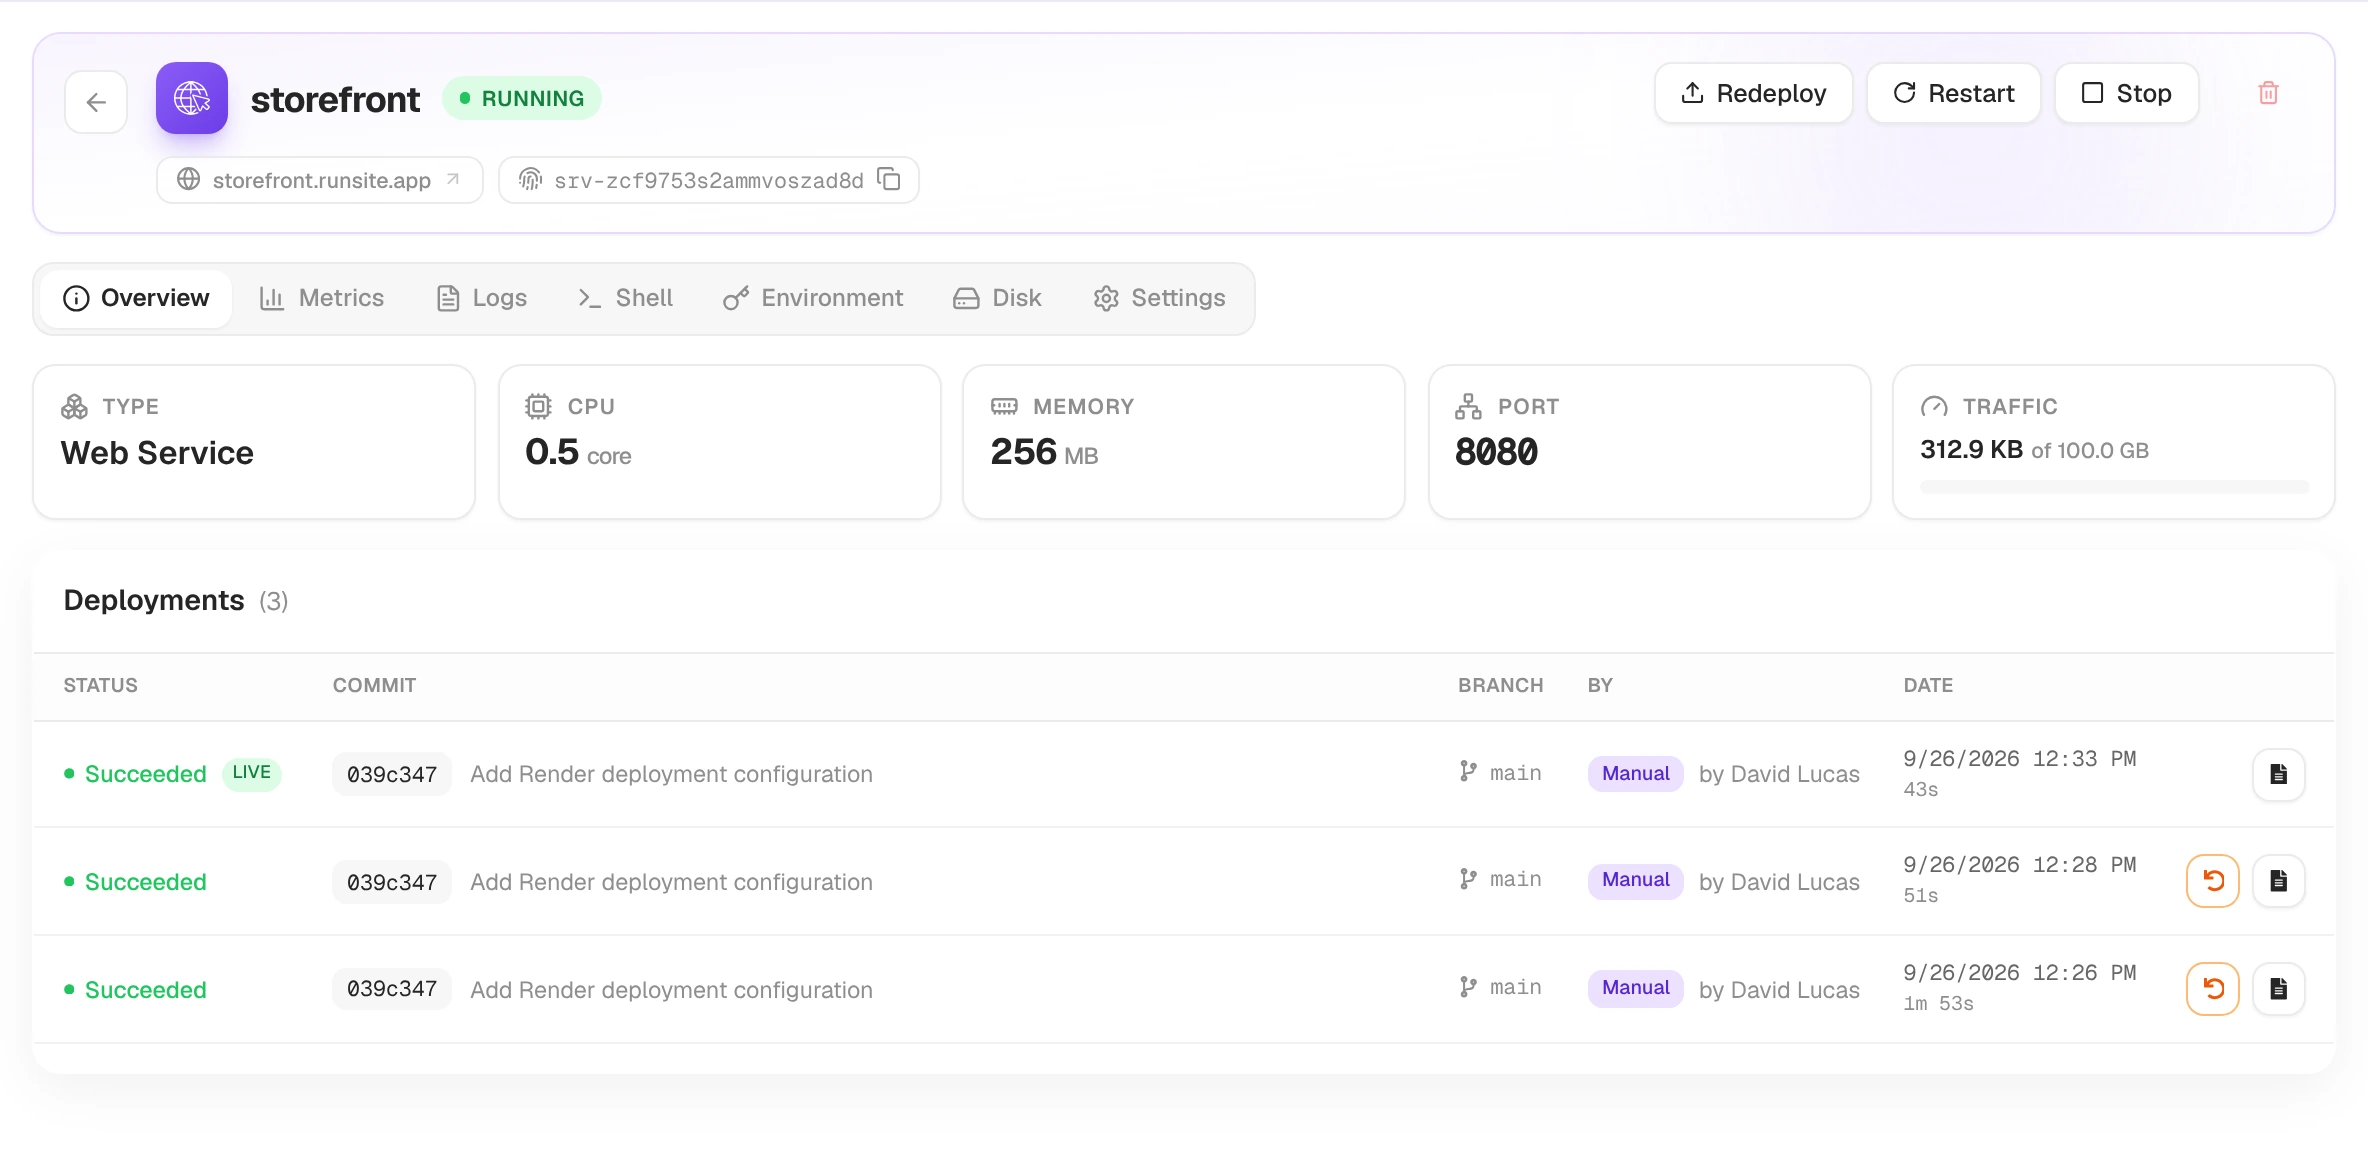Restart the storefront service

(1953, 93)
